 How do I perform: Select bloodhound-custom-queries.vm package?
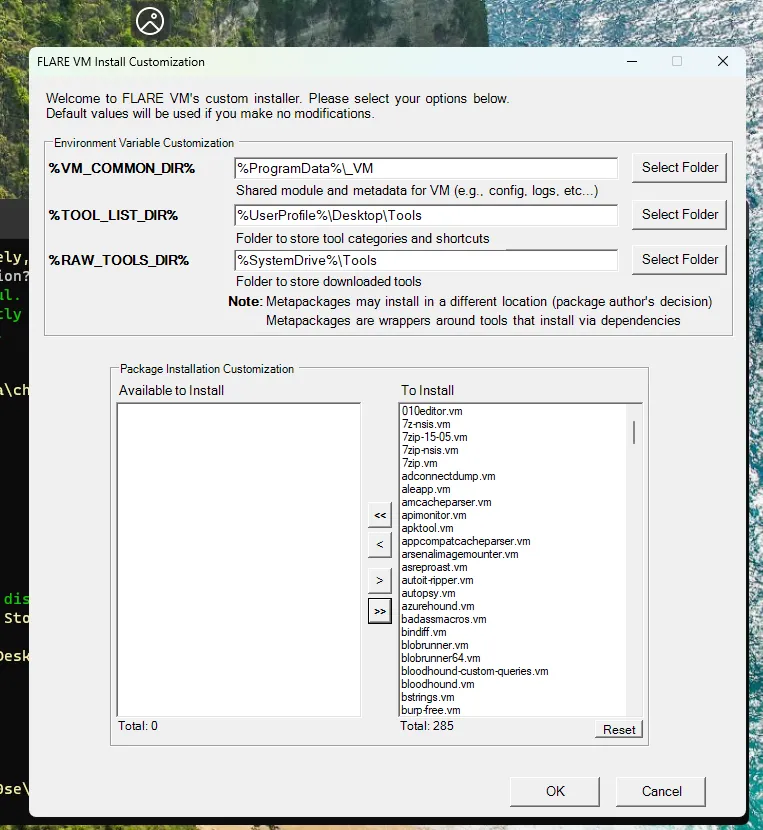pos(475,671)
